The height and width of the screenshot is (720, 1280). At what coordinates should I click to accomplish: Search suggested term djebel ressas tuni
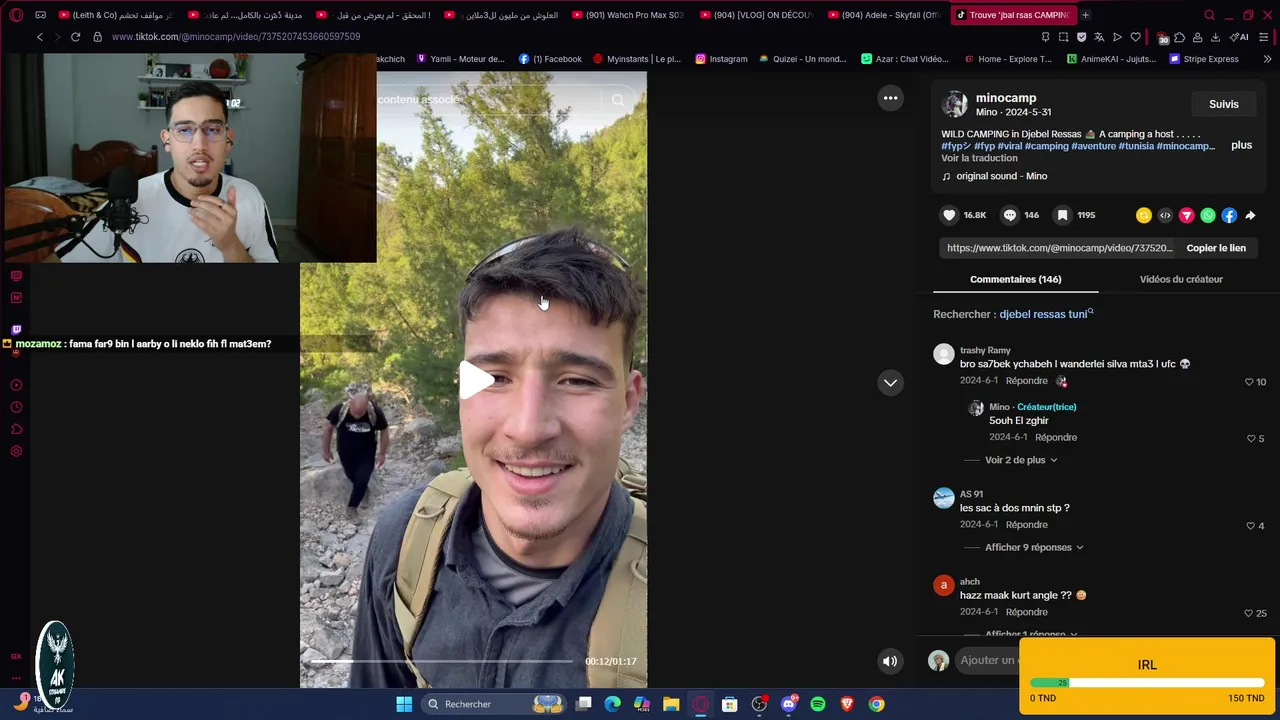click(1046, 314)
